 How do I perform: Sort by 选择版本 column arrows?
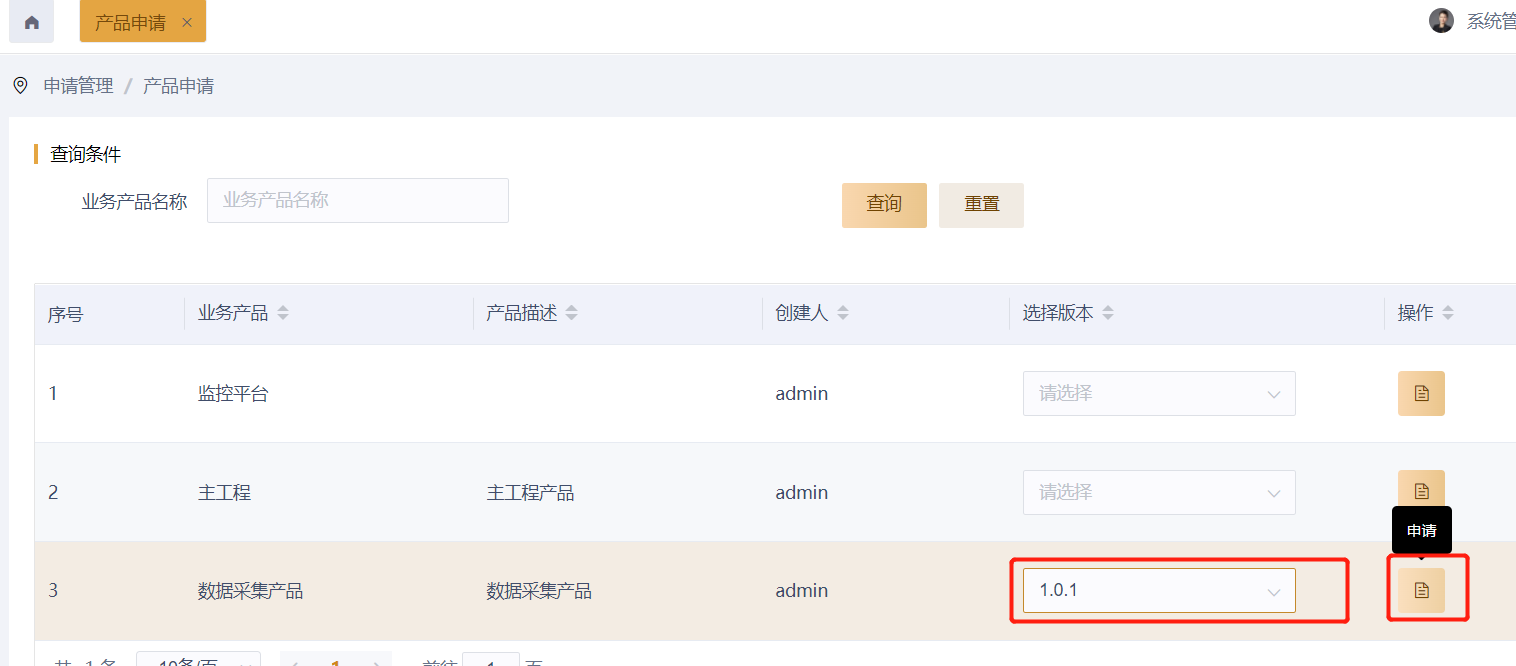click(1107, 313)
